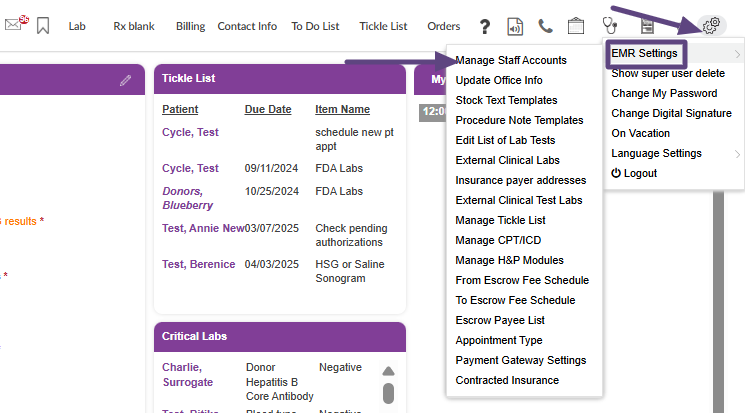Click the pencil edit icon on panel

[x=125, y=79]
